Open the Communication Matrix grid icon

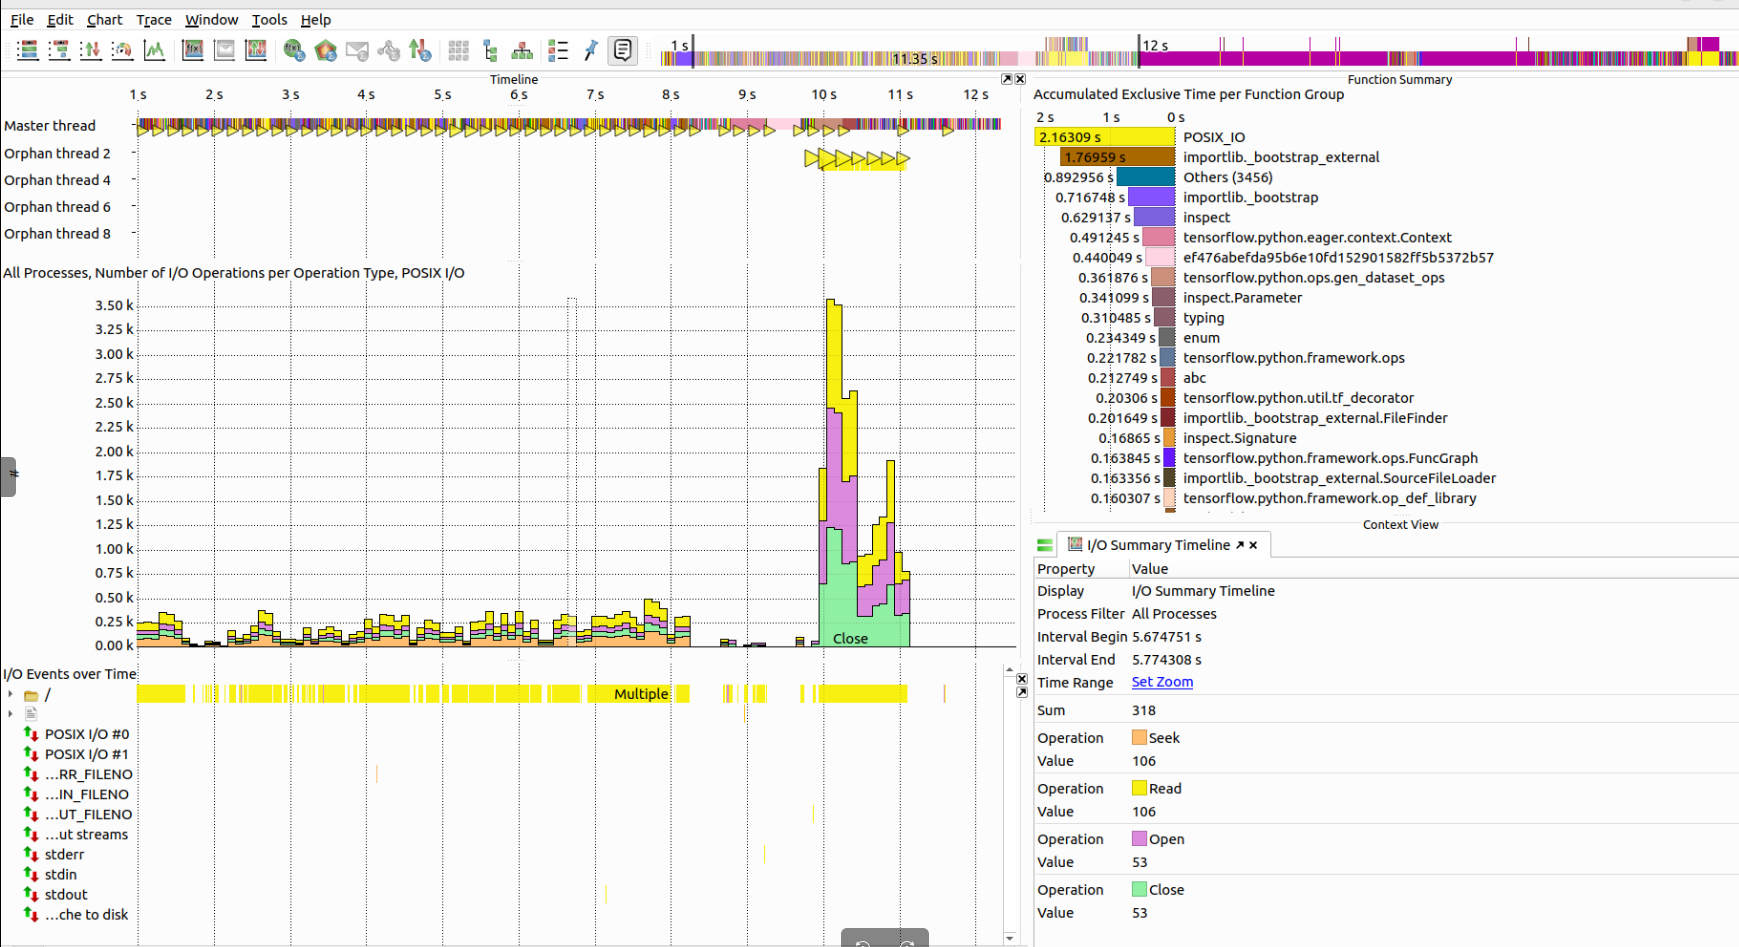point(458,50)
